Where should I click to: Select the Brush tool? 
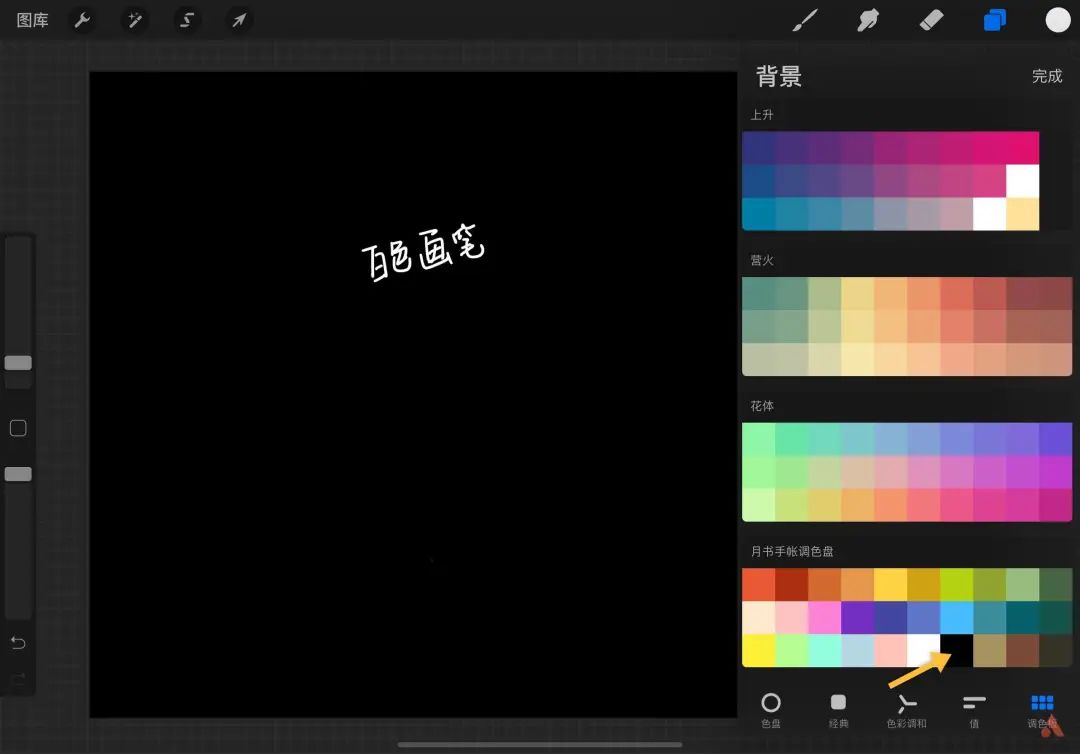804,20
